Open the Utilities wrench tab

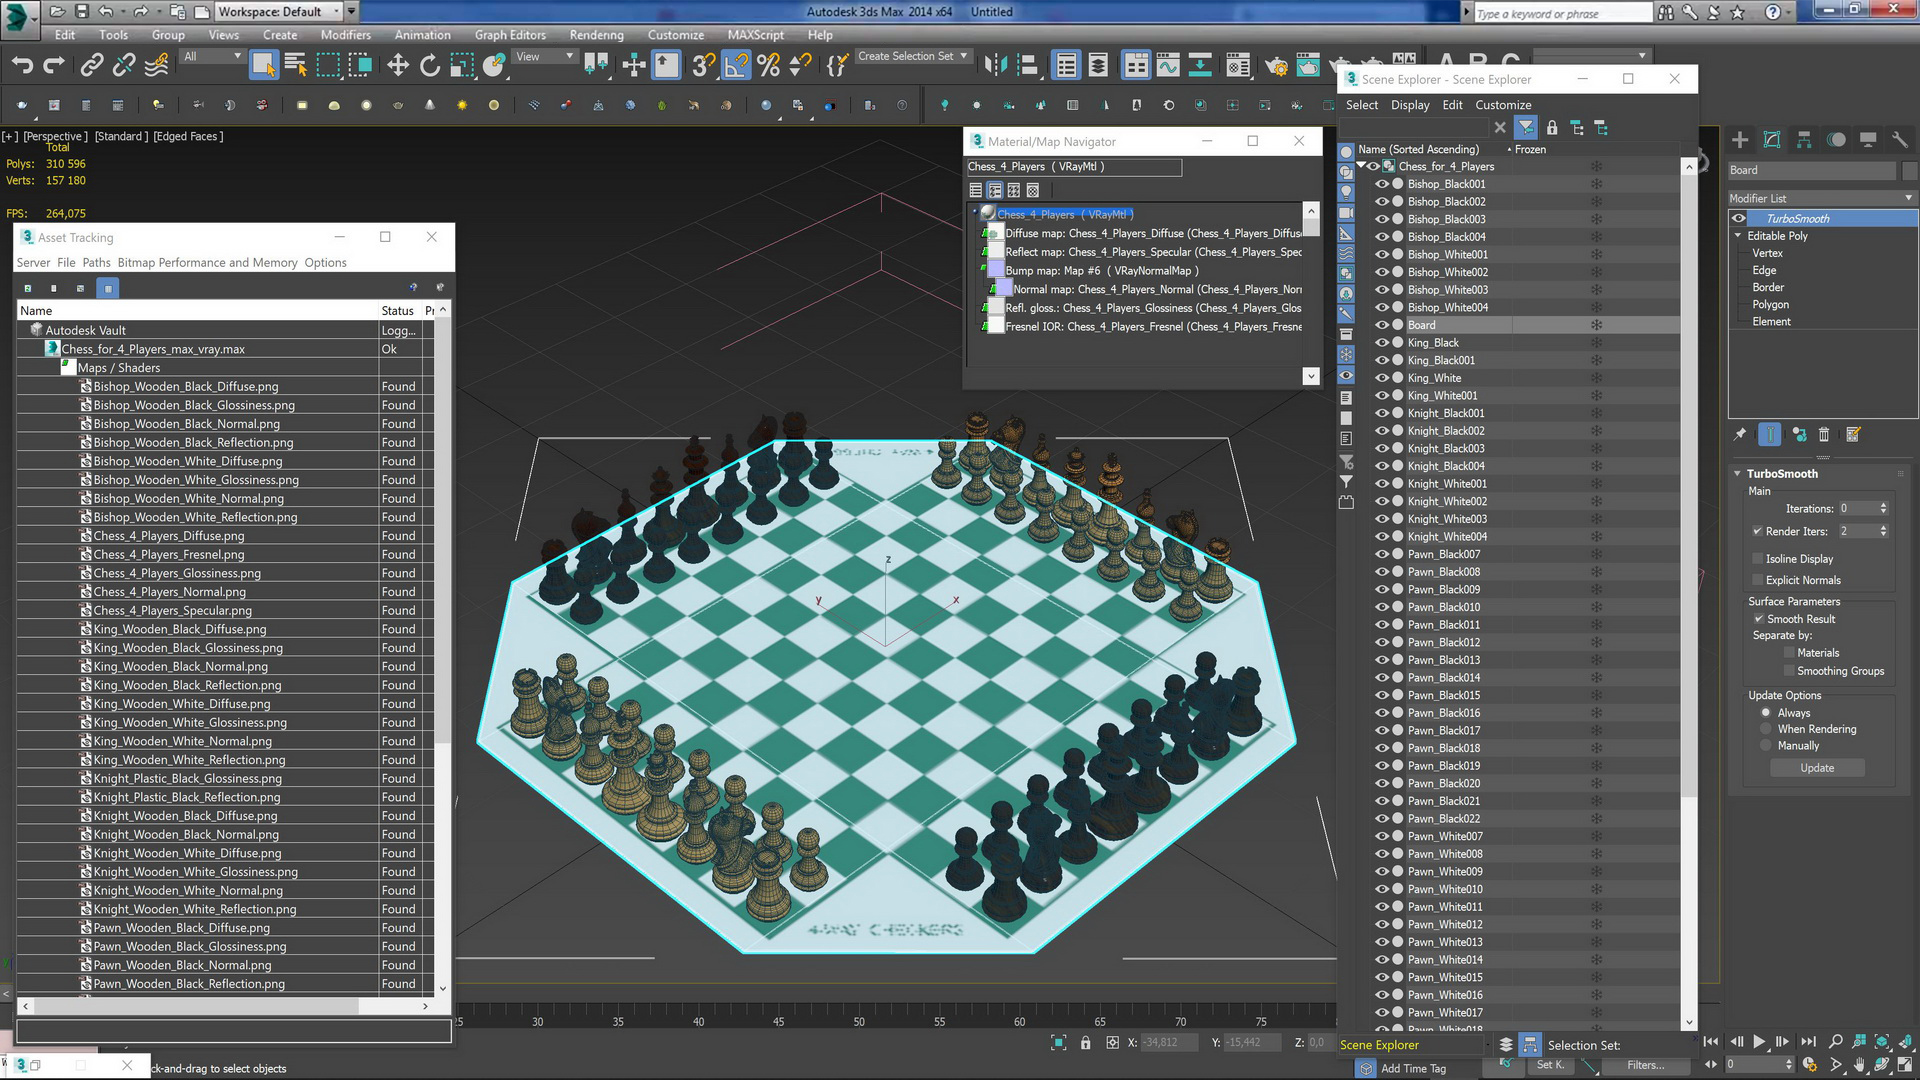[1900, 140]
